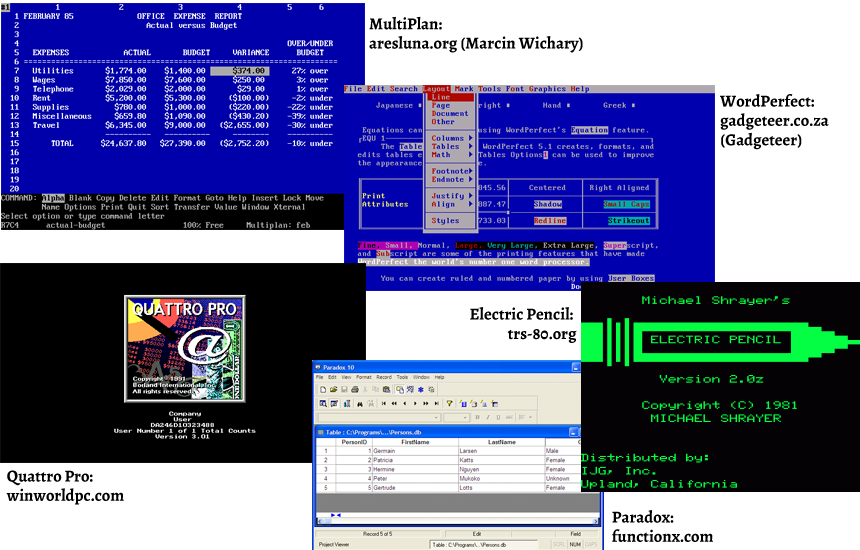The width and height of the screenshot is (860, 550).
Task: Open the font name dropdown in Paradox
Action: (x=437, y=417)
